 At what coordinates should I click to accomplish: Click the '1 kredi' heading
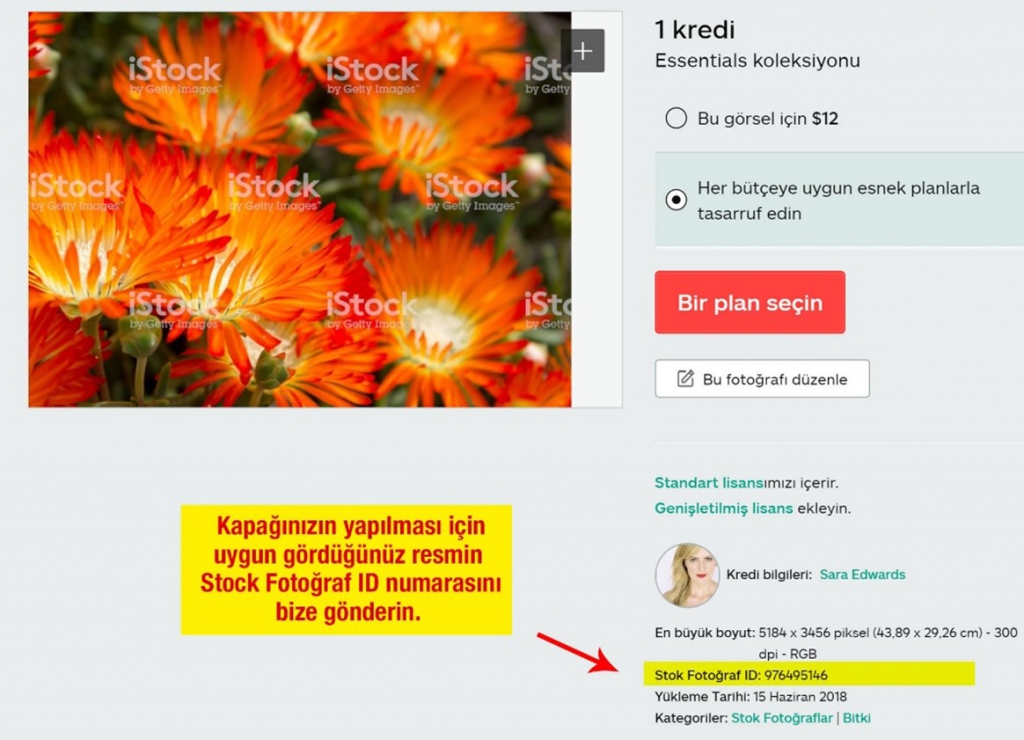point(695,29)
